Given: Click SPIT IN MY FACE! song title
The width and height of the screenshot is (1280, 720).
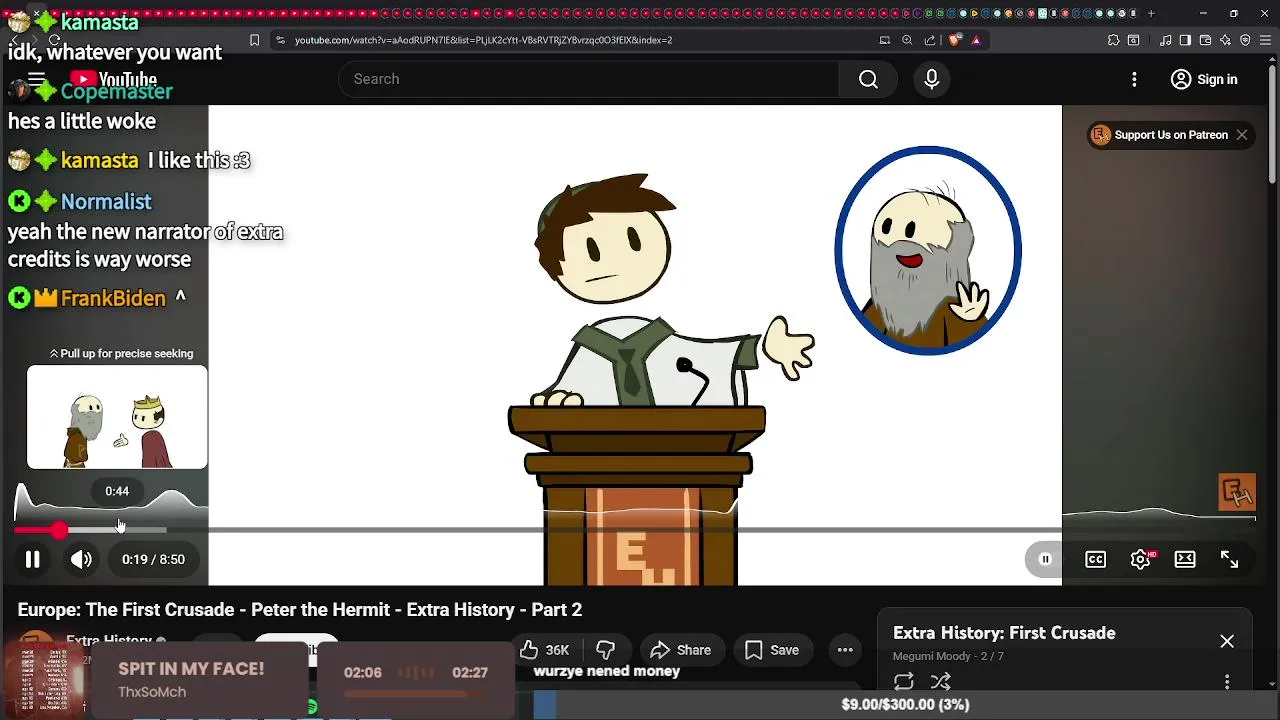Looking at the screenshot, I should click(191, 669).
